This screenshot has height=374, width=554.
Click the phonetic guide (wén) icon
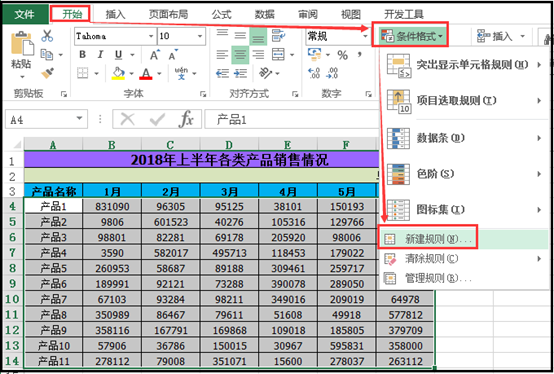(x=181, y=73)
